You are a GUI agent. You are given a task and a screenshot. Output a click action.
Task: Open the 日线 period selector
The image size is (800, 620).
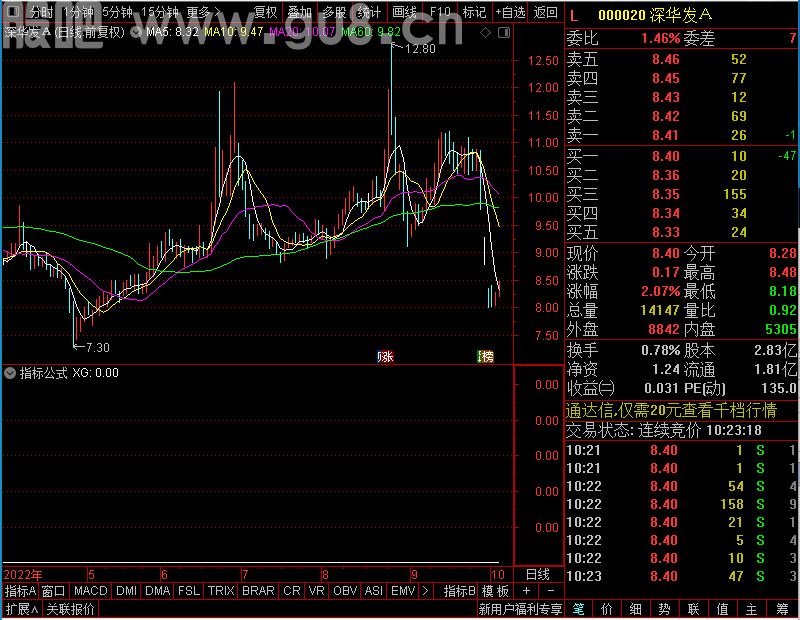click(x=538, y=575)
